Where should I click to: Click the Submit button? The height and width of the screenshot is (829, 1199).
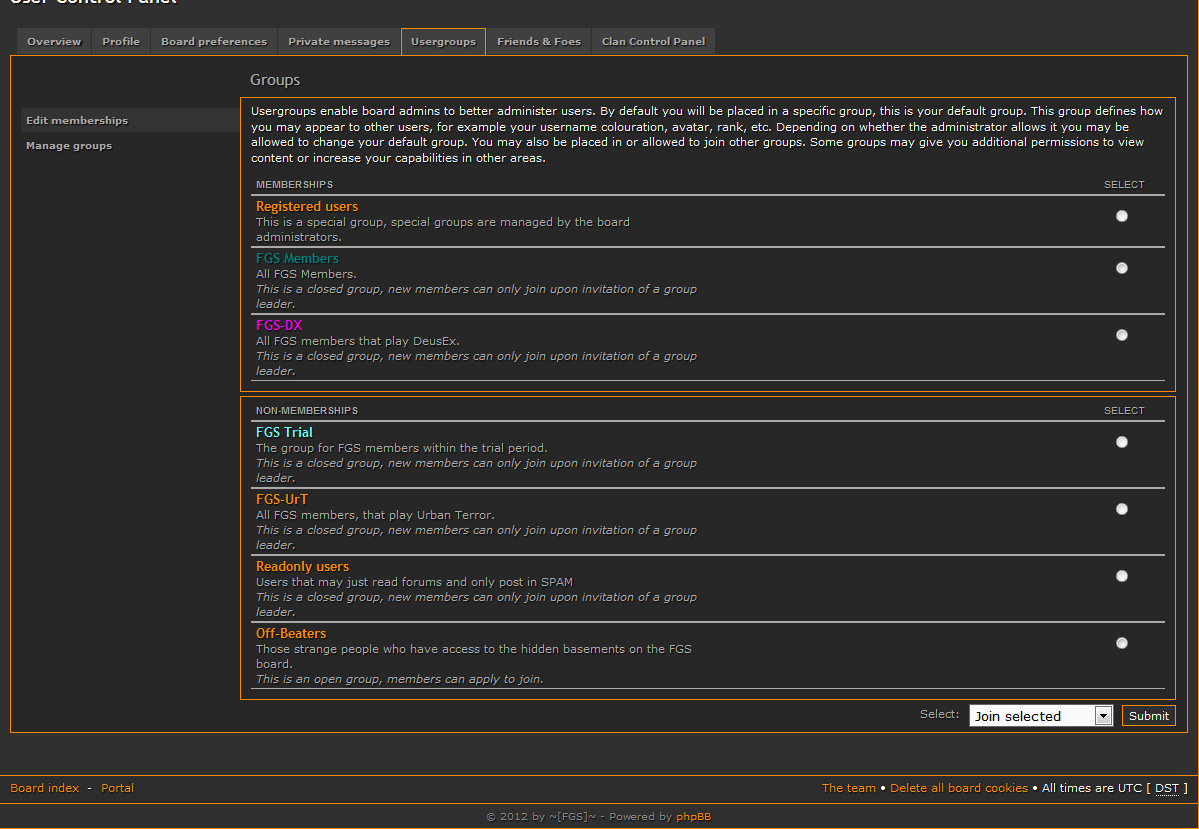tap(1148, 716)
